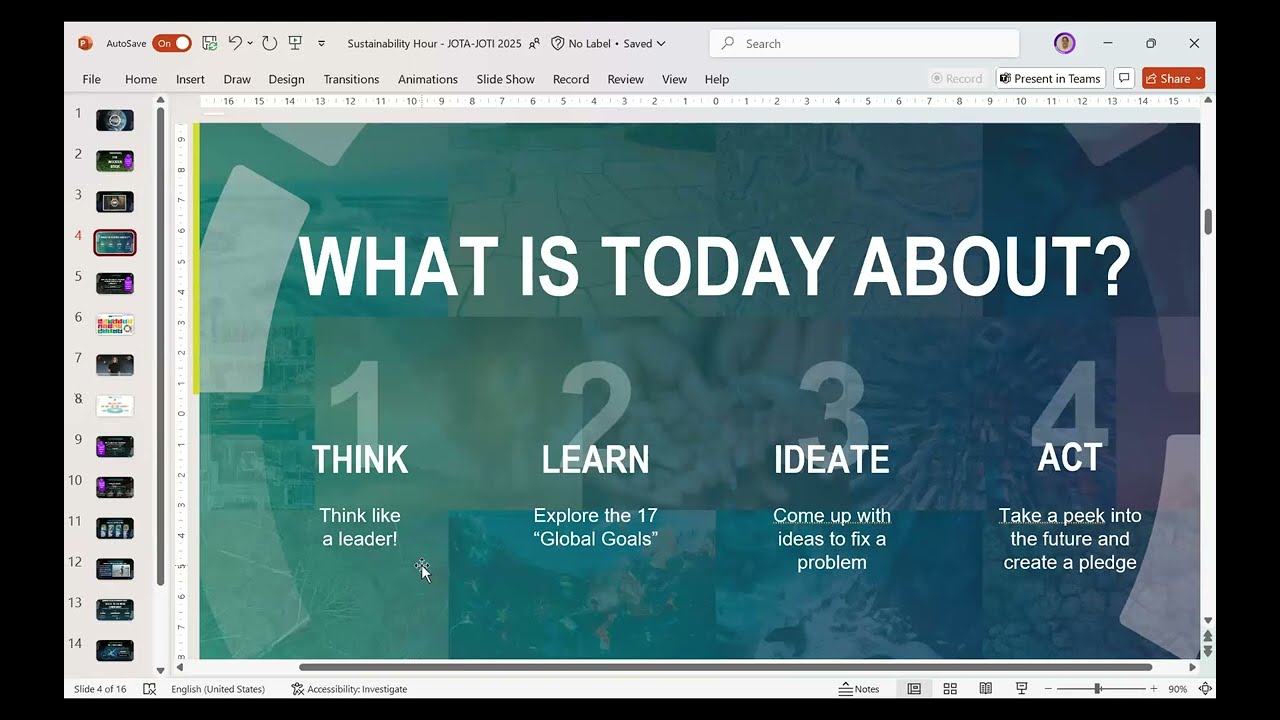This screenshot has width=1280, height=720.
Task: Select slide 14 thumbnail
Action: 115,650
